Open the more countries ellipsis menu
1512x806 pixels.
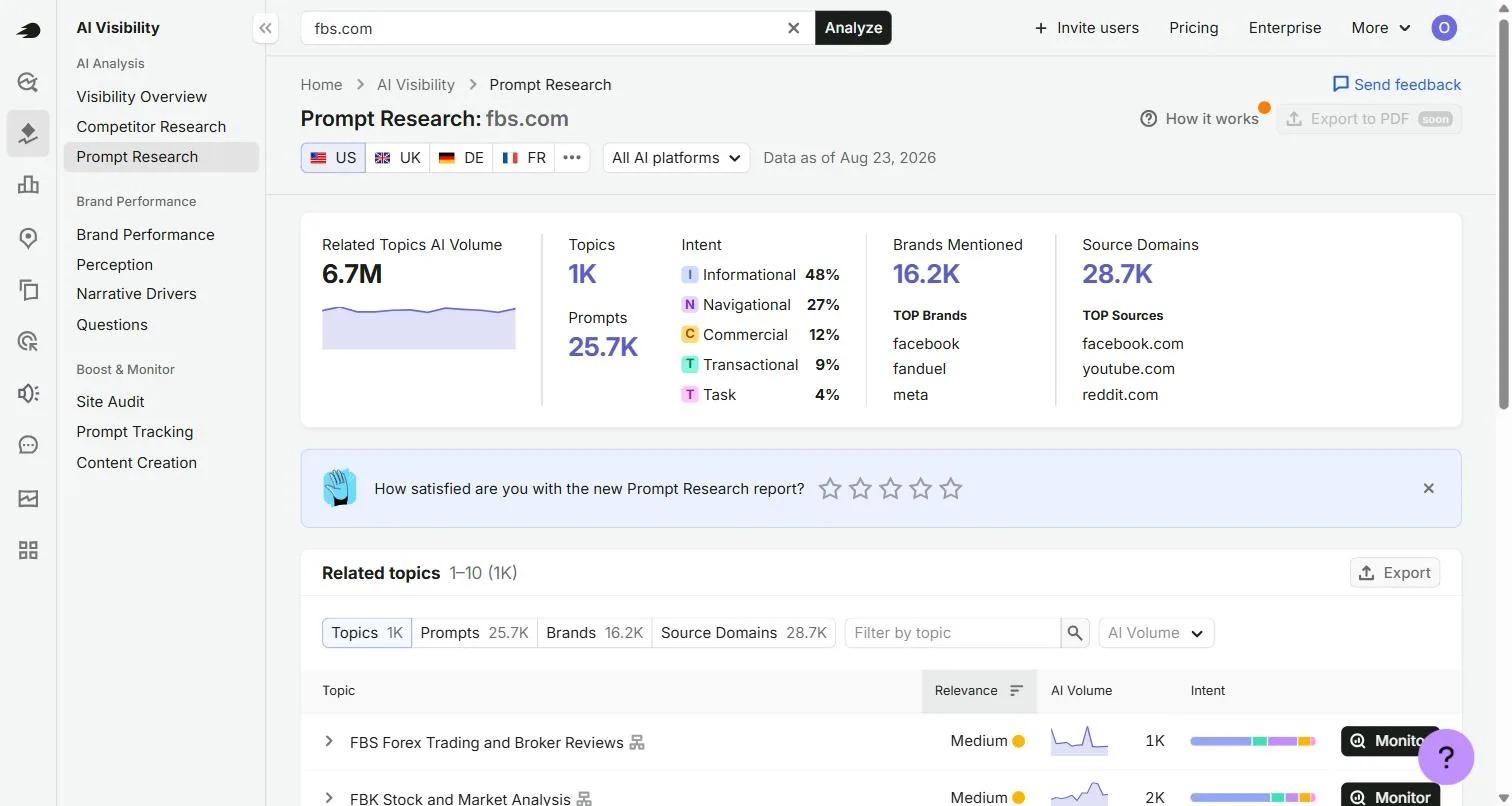click(x=572, y=157)
